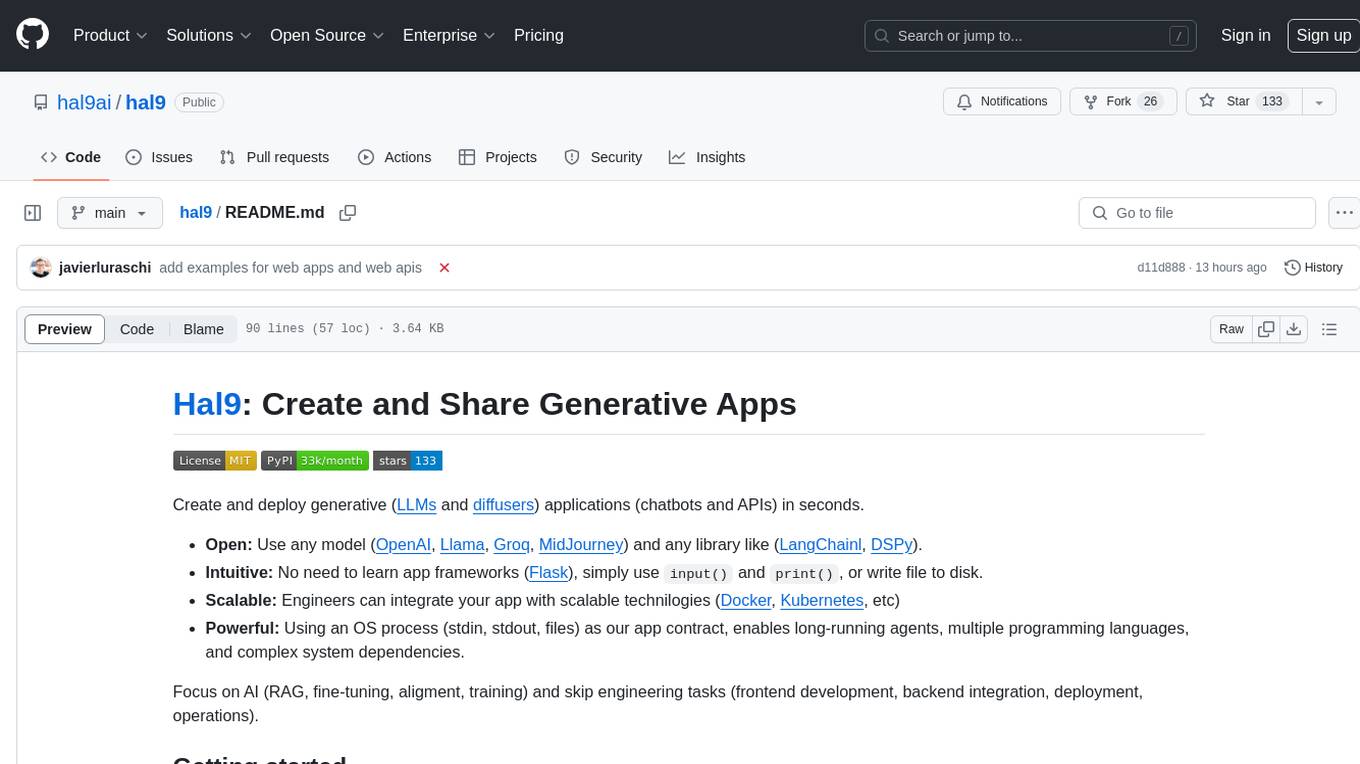The width and height of the screenshot is (1360, 764).
Task: Open the hal9 repository link
Action: (145, 102)
